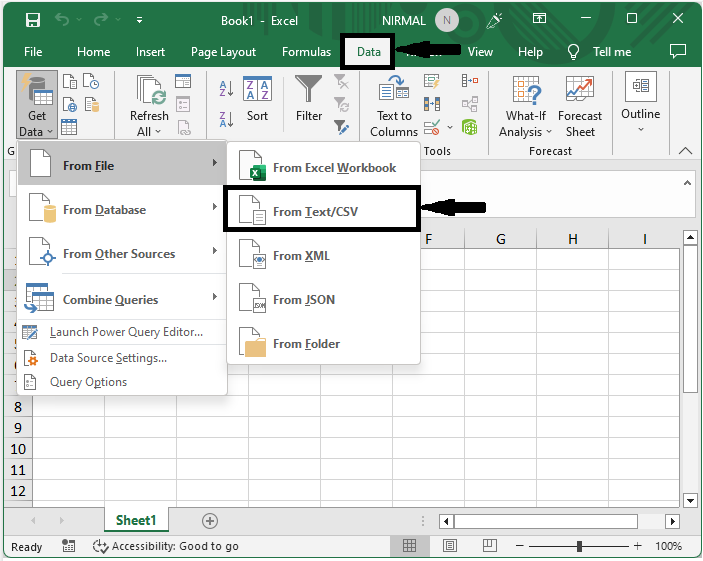Click the Relationships icon

pos(470,104)
